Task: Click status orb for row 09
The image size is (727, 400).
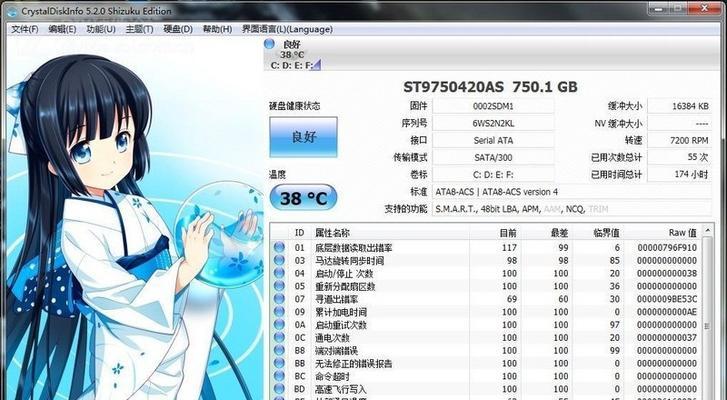Action: pyautogui.click(x=279, y=312)
